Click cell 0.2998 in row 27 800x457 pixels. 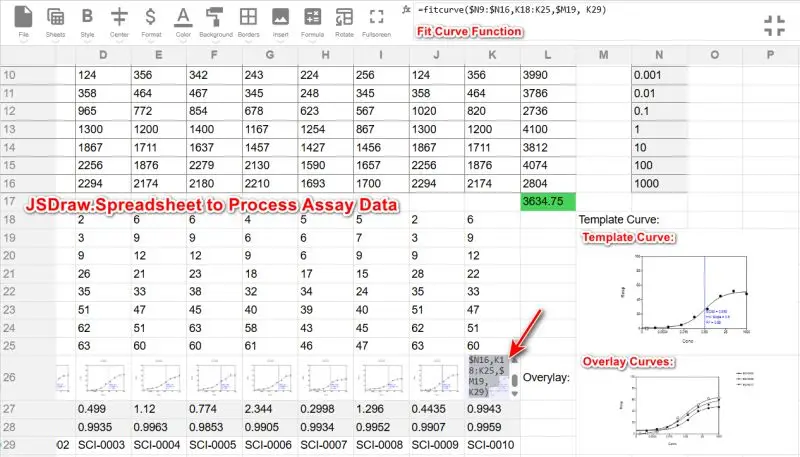(326, 409)
